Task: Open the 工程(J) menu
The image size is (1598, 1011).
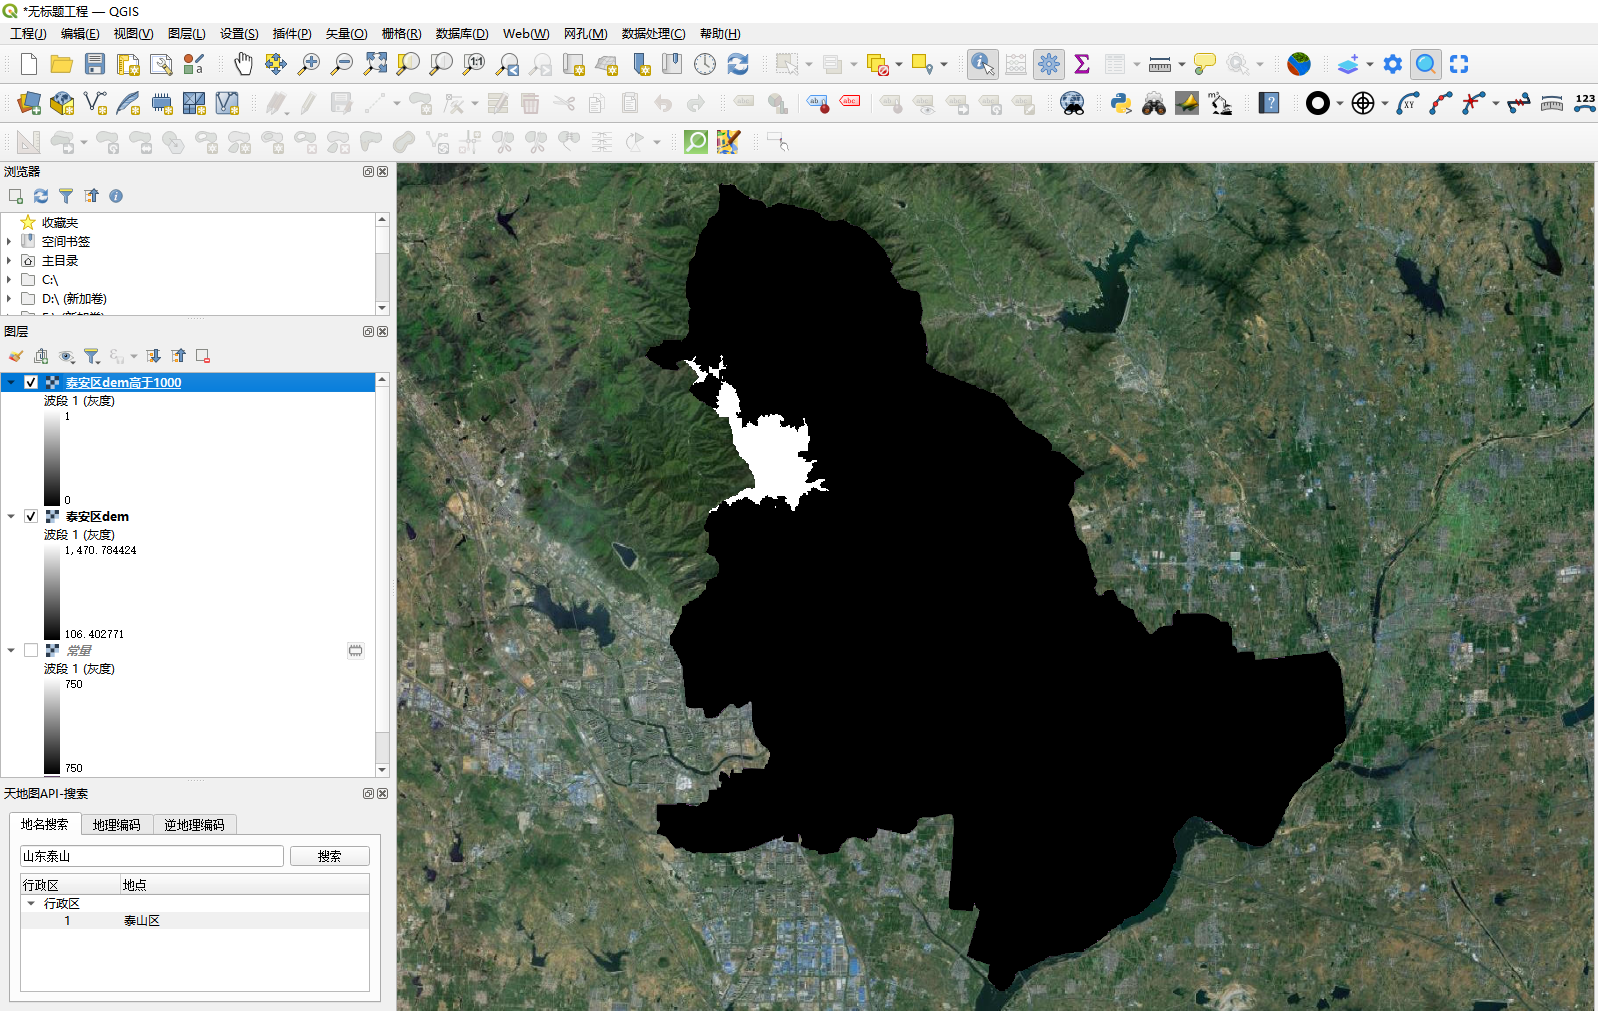Action: pos(28,33)
